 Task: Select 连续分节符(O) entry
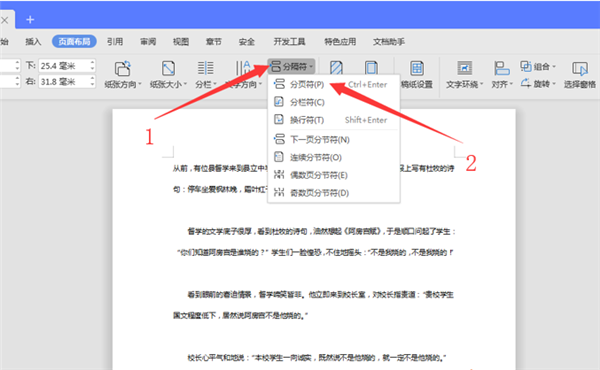334,157
